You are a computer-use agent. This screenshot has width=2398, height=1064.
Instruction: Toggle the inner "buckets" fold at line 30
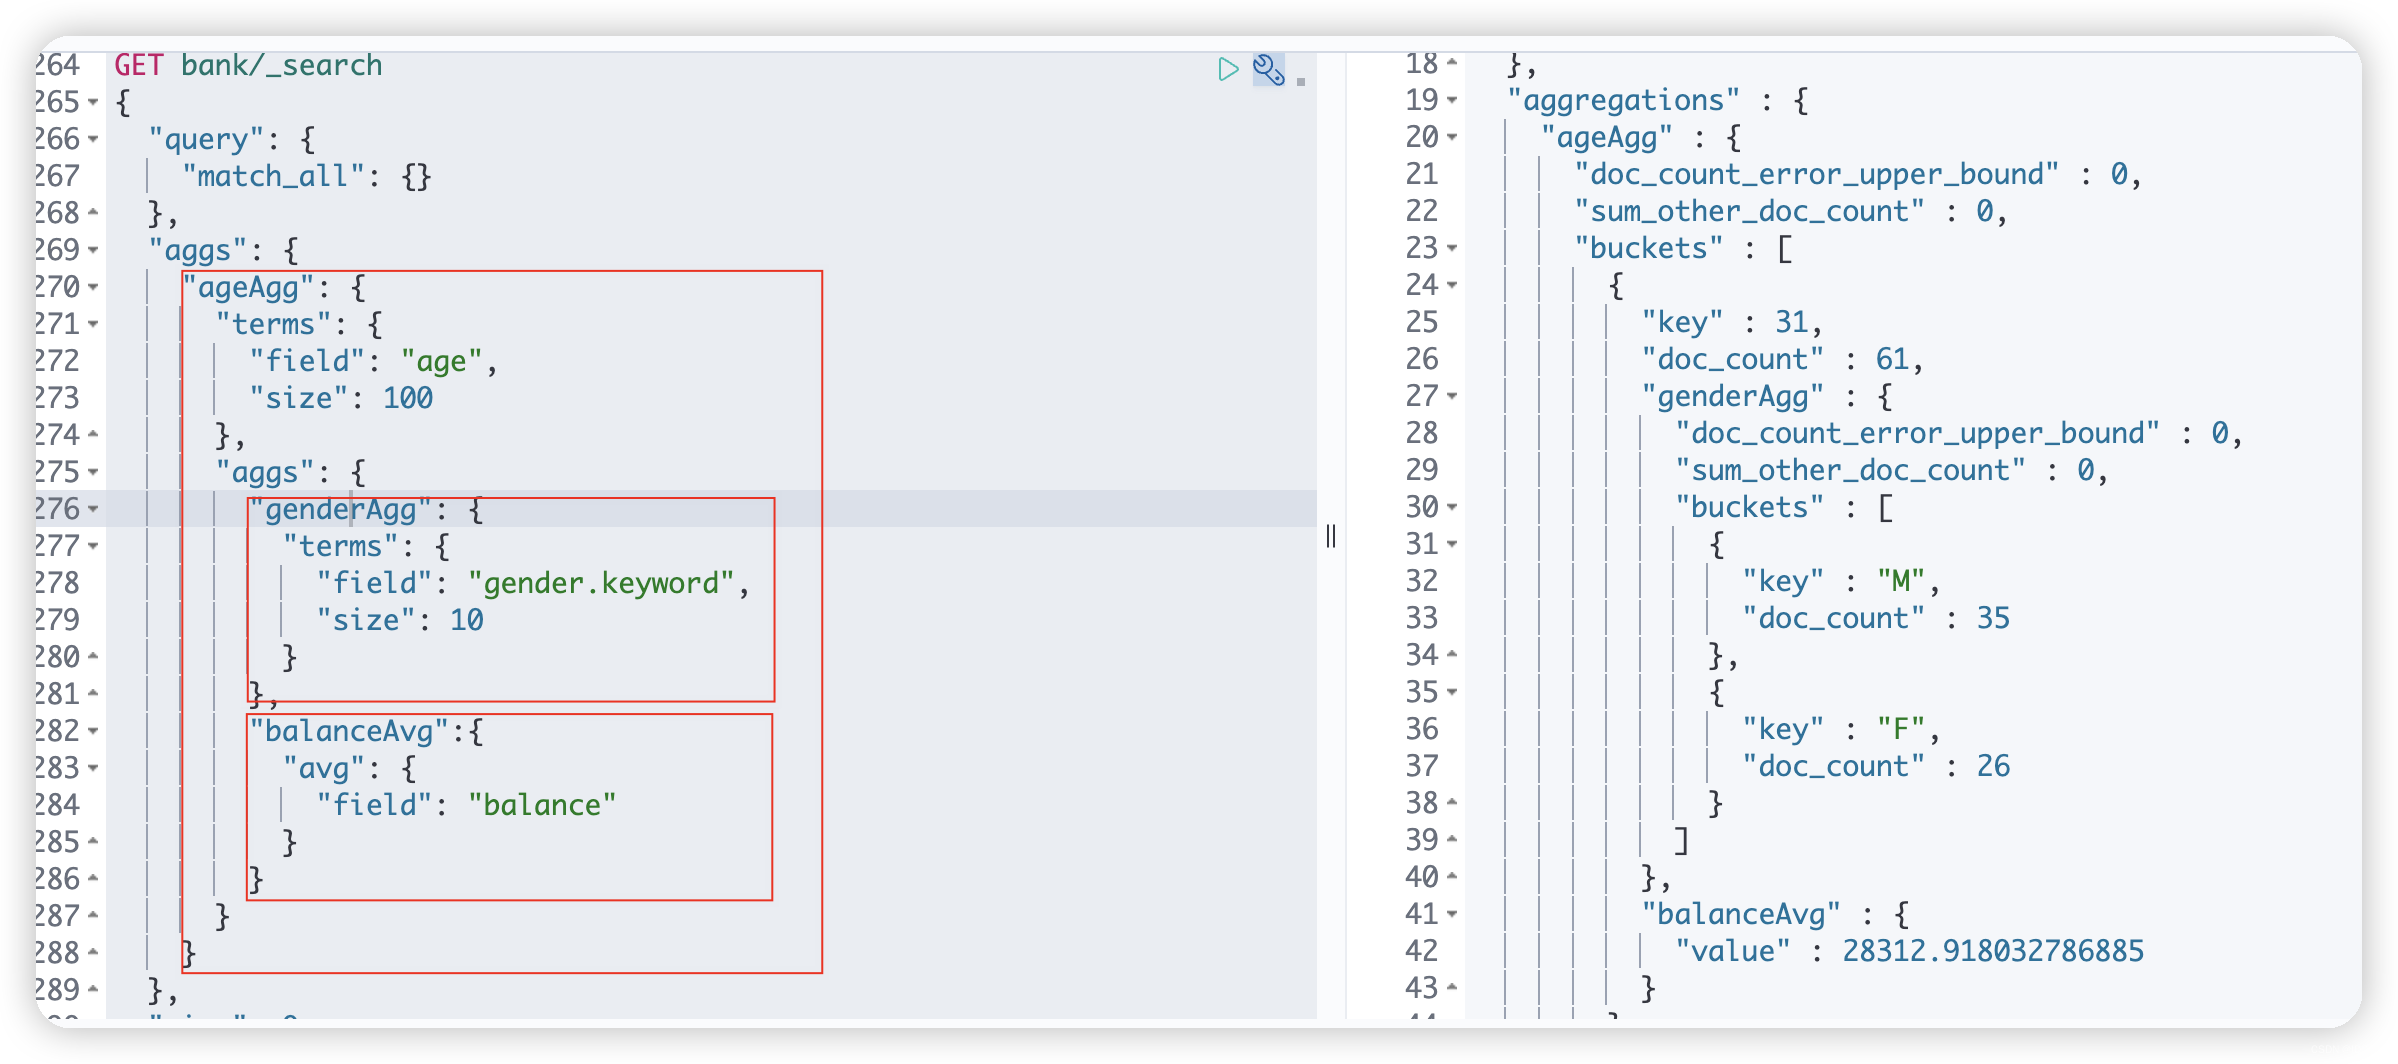coord(1450,507)
